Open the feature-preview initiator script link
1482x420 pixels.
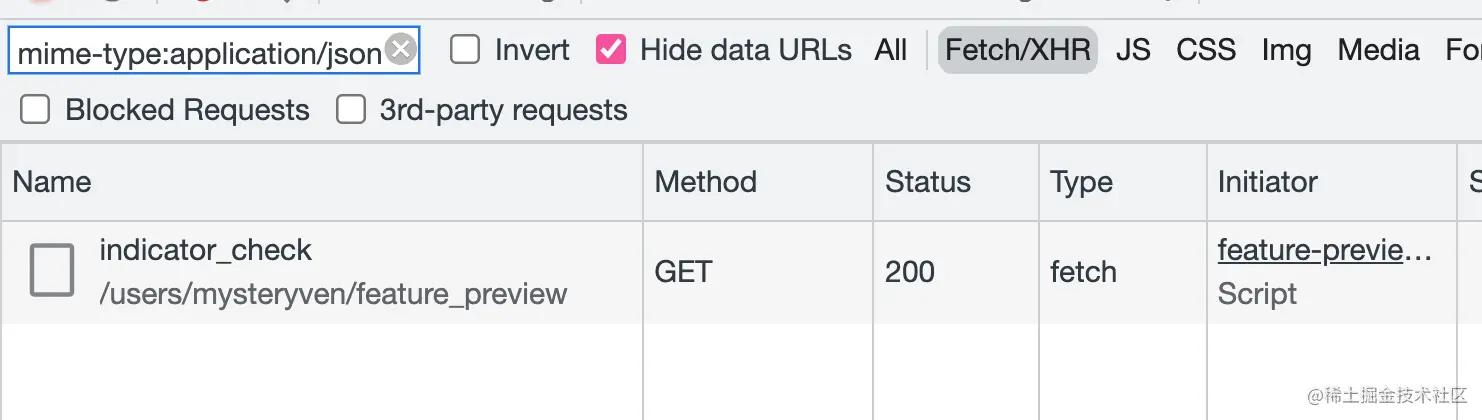1325,251
